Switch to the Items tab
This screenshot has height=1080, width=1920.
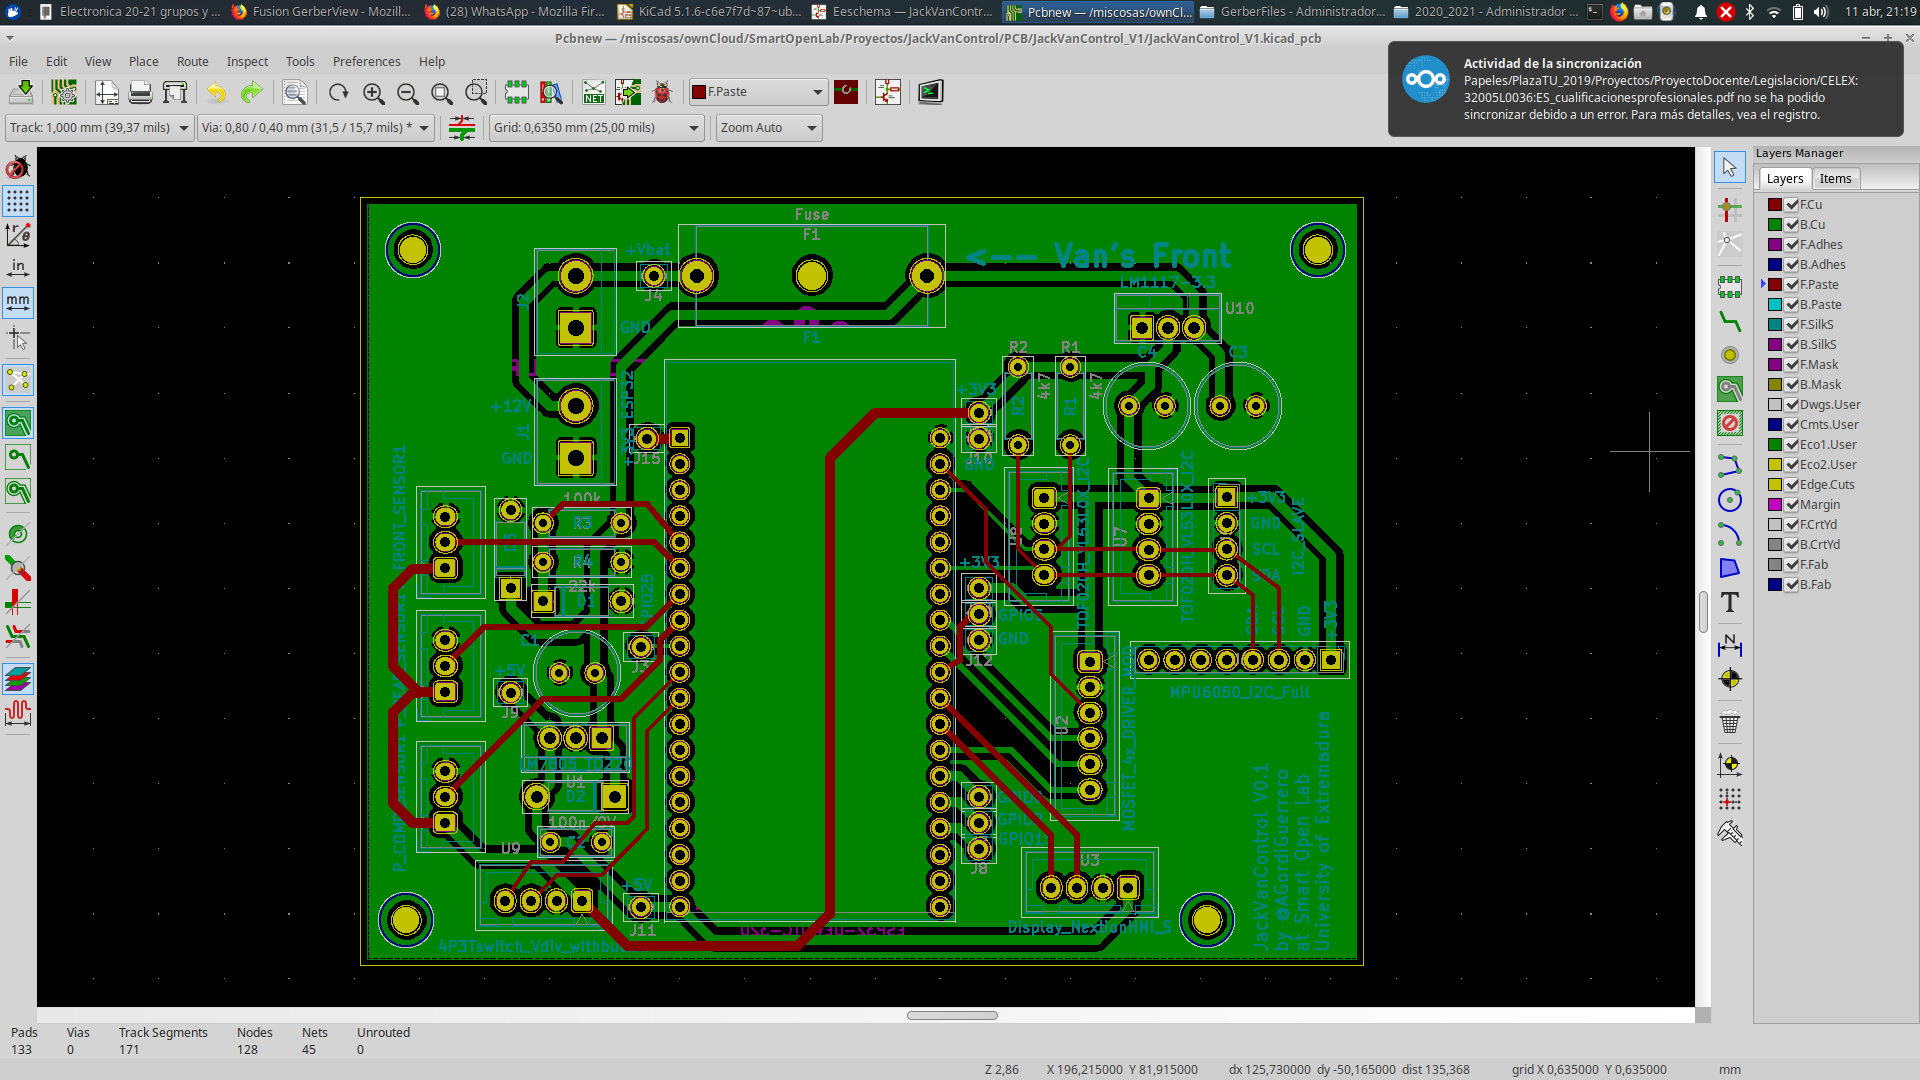[x=1834, y=179]
